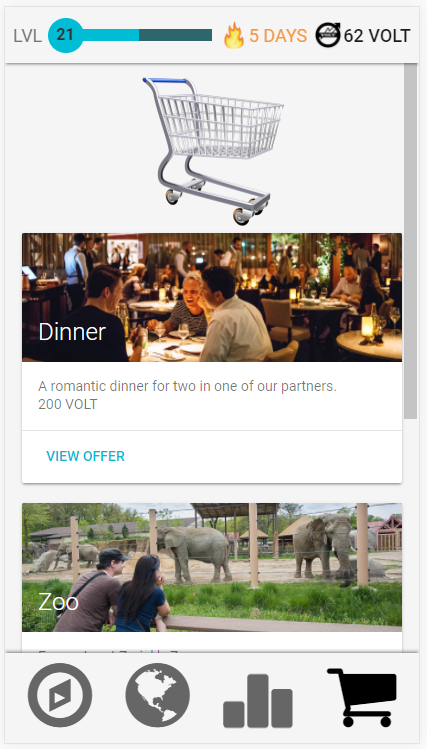Click VIEW OFFER for Dinner
The width and height of the screenshot is (427, 749).
tap(85, 456)
